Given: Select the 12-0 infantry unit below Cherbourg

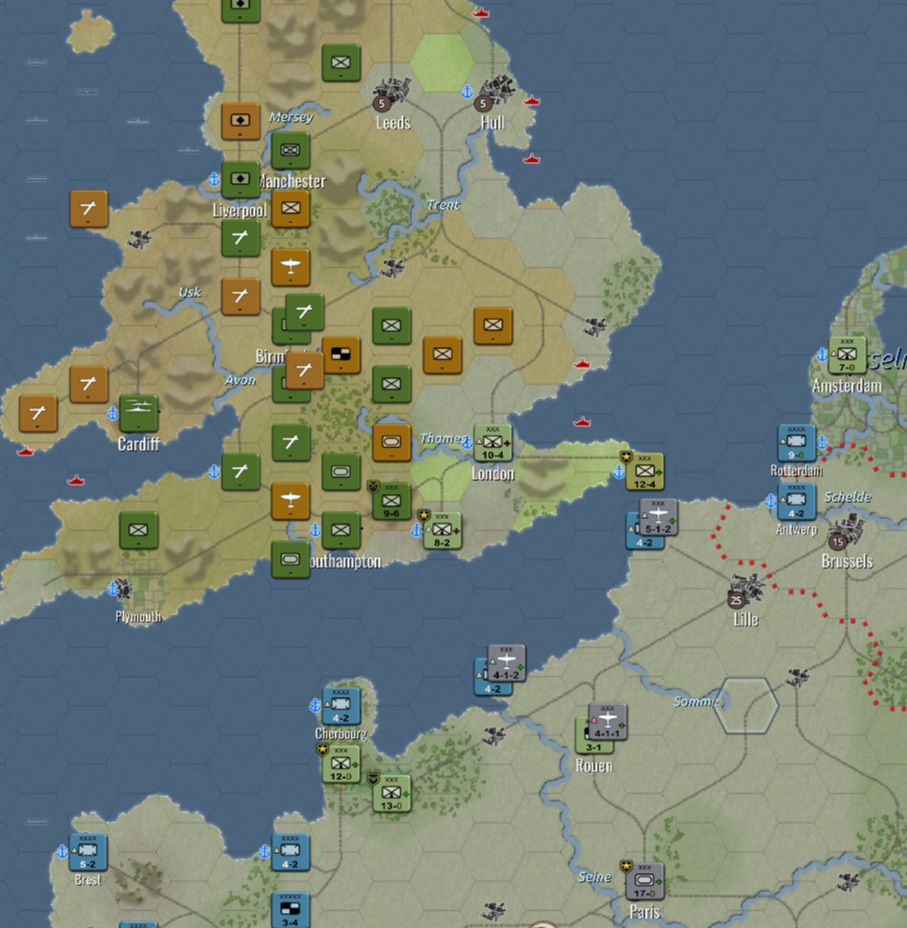Looking at the screenshot, I should click(x=341, y=764).
